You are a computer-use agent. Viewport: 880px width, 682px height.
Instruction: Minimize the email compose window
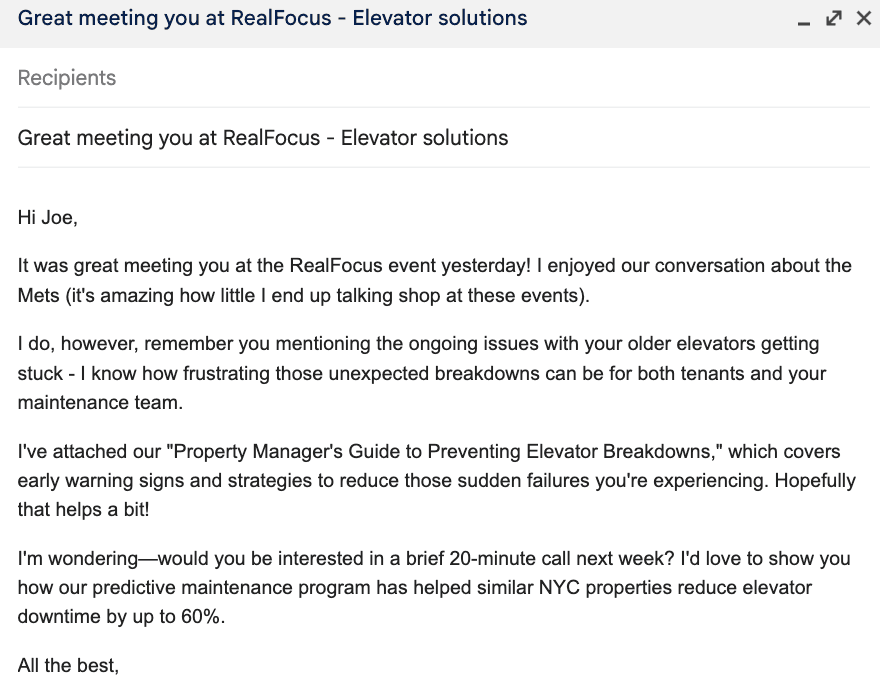coord(806,19)
